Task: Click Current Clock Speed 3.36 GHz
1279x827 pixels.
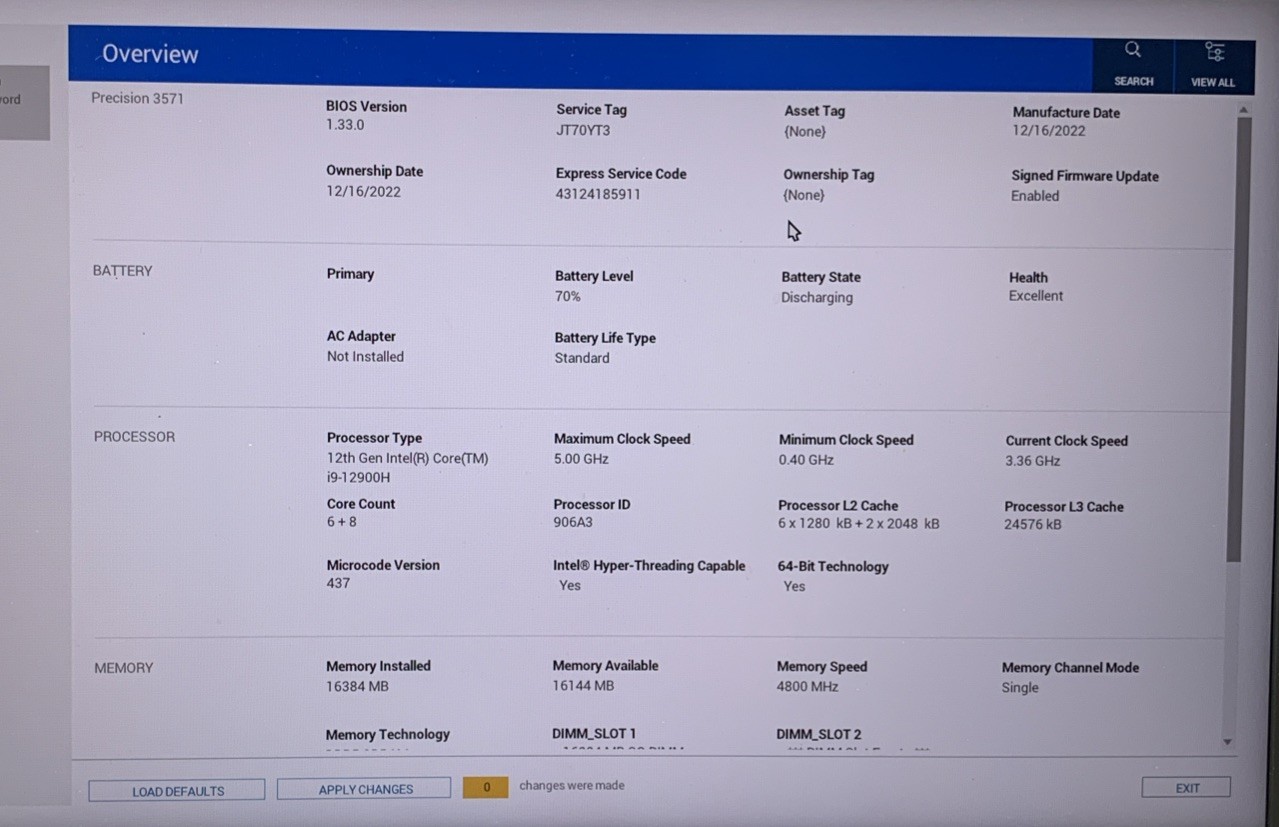Action: tap(1033, 461)
